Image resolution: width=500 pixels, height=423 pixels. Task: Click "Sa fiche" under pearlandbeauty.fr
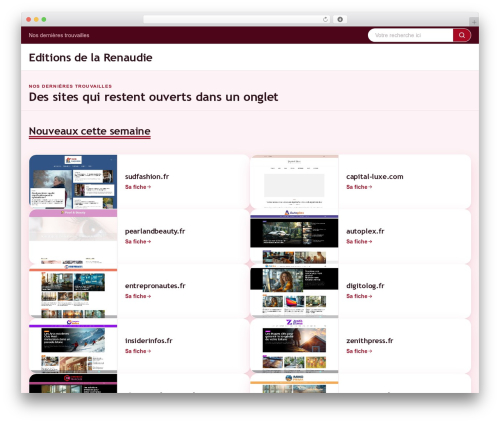[x=138, y=241]
